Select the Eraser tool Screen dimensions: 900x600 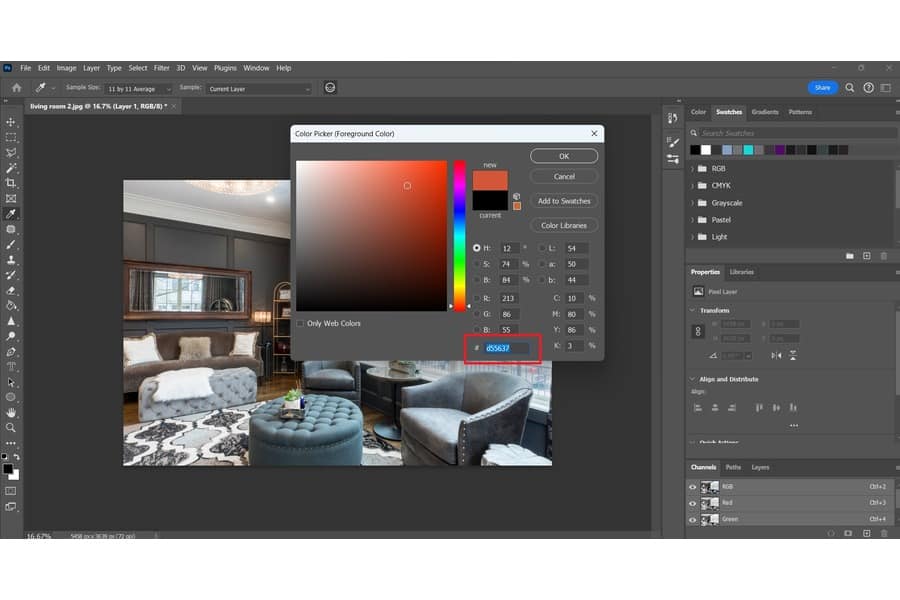pos(11,291)
